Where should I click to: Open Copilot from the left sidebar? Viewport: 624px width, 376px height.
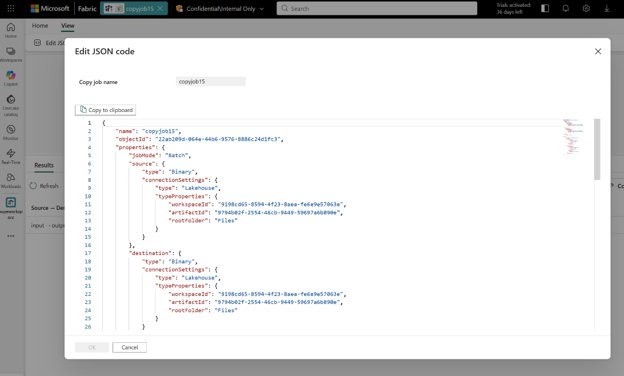click(x=11, y=78)
